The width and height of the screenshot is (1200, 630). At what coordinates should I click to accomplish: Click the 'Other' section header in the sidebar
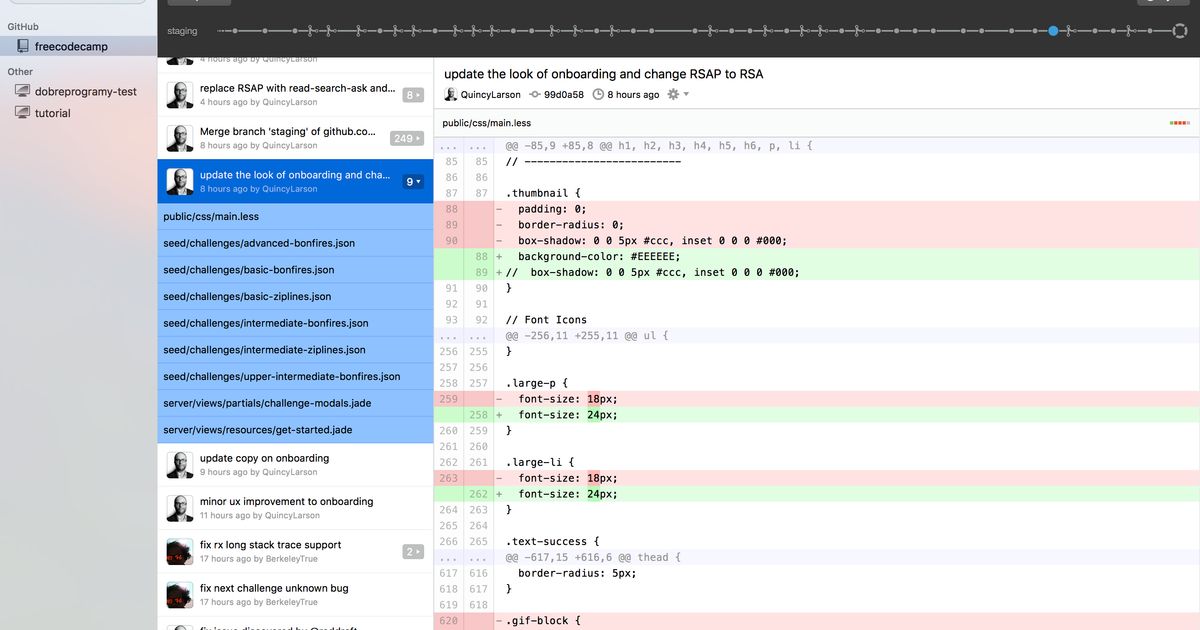(x=22, y=71)
